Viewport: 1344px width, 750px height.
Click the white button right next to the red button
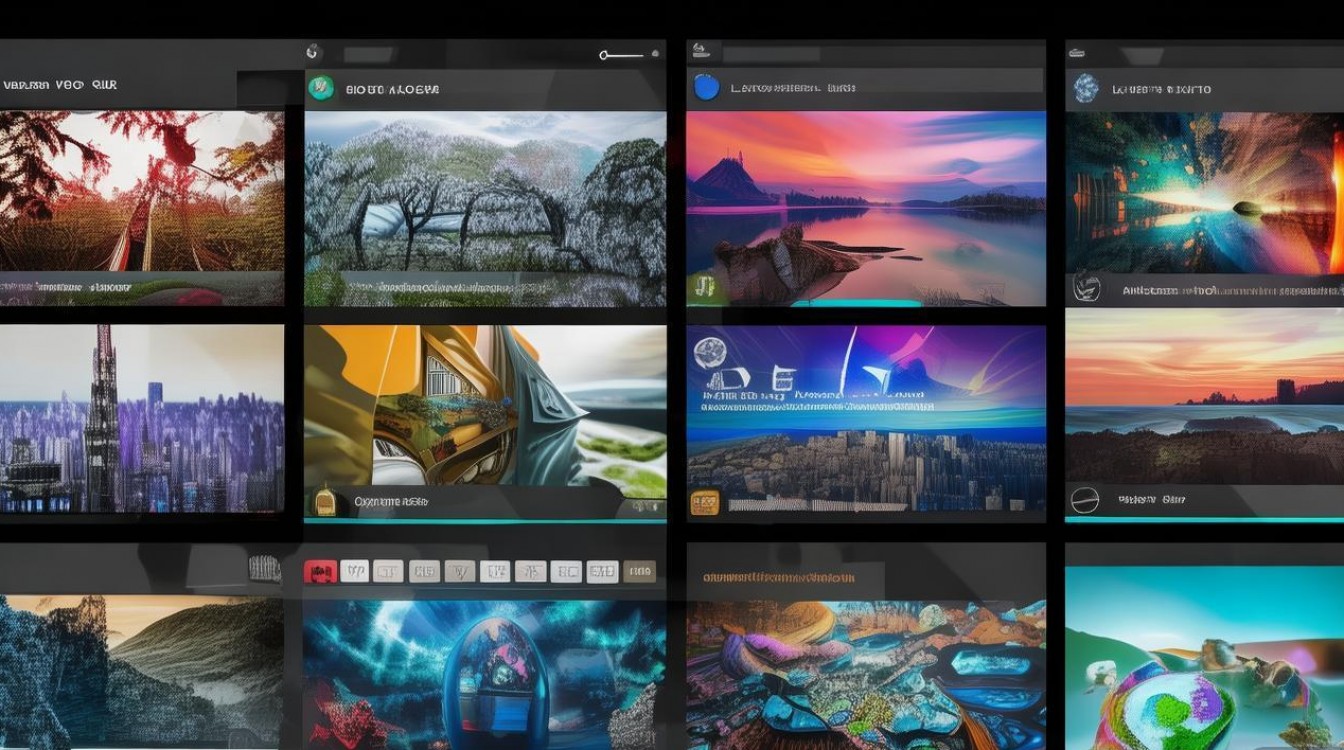[x=354, y=571]
